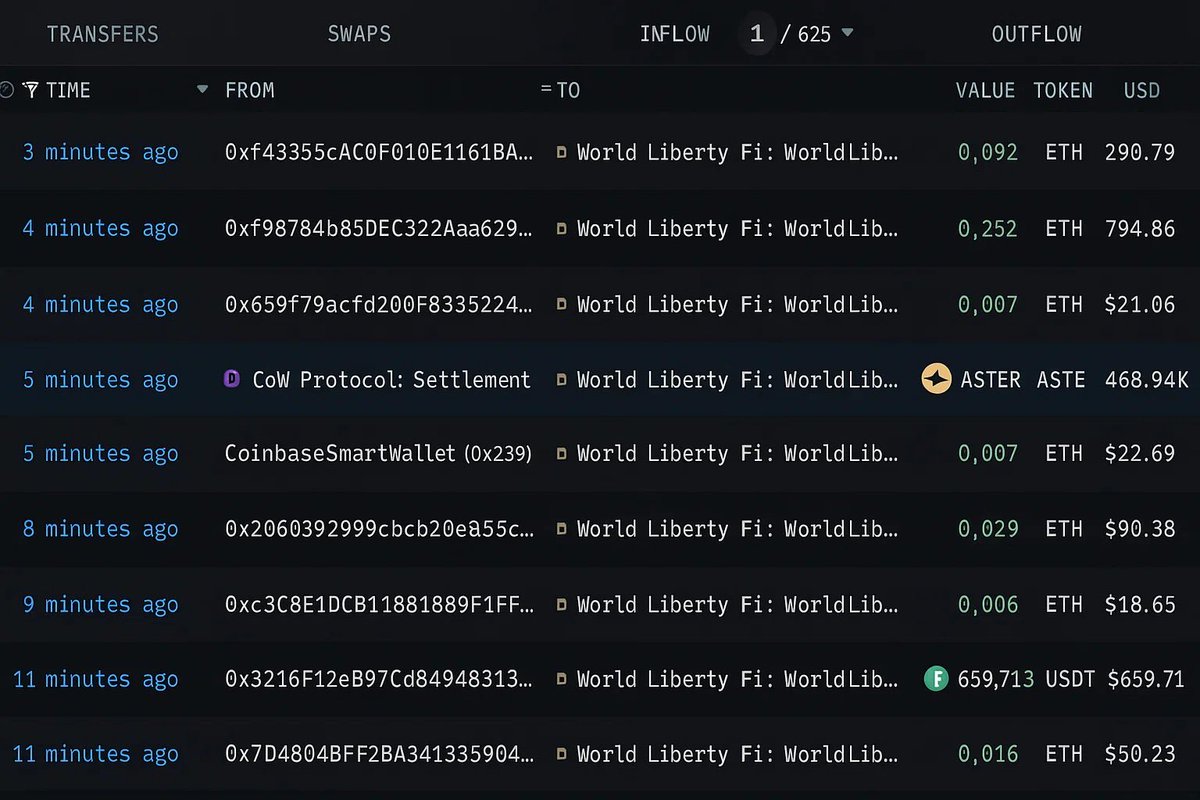Click the $50.23 USD amount

tap(1140, 754)
